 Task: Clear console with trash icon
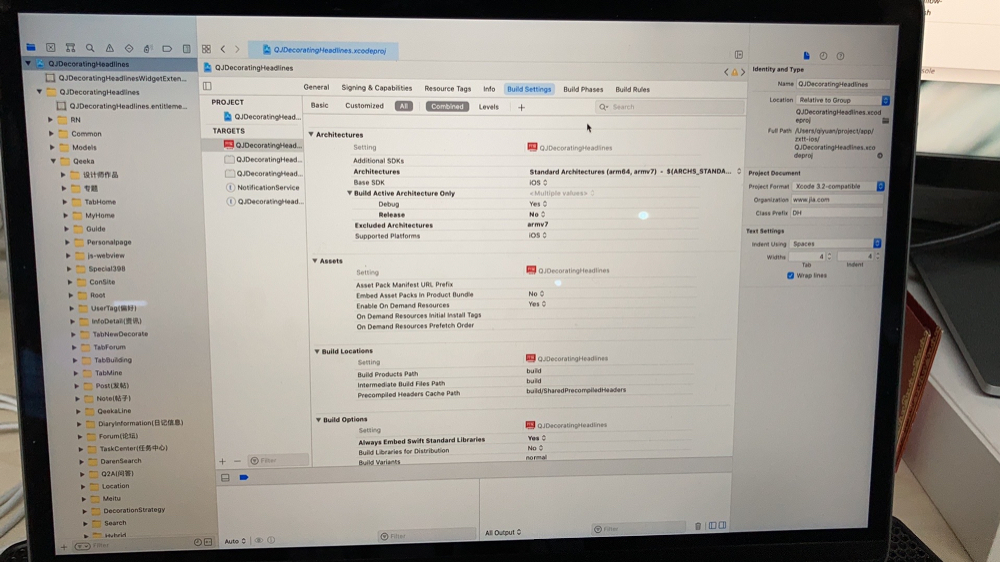698,526
